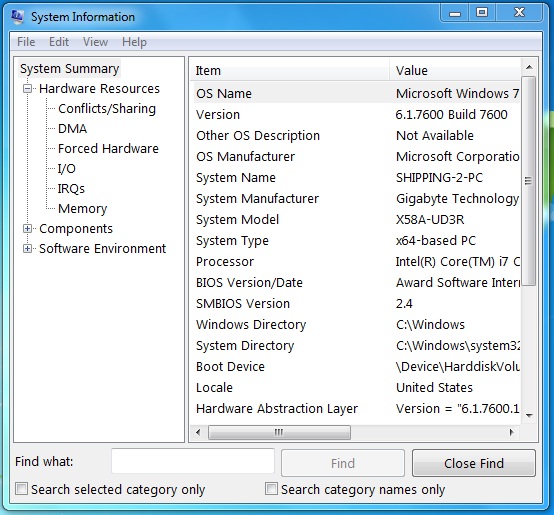Select the Other OS Description row

click(357, 136)
